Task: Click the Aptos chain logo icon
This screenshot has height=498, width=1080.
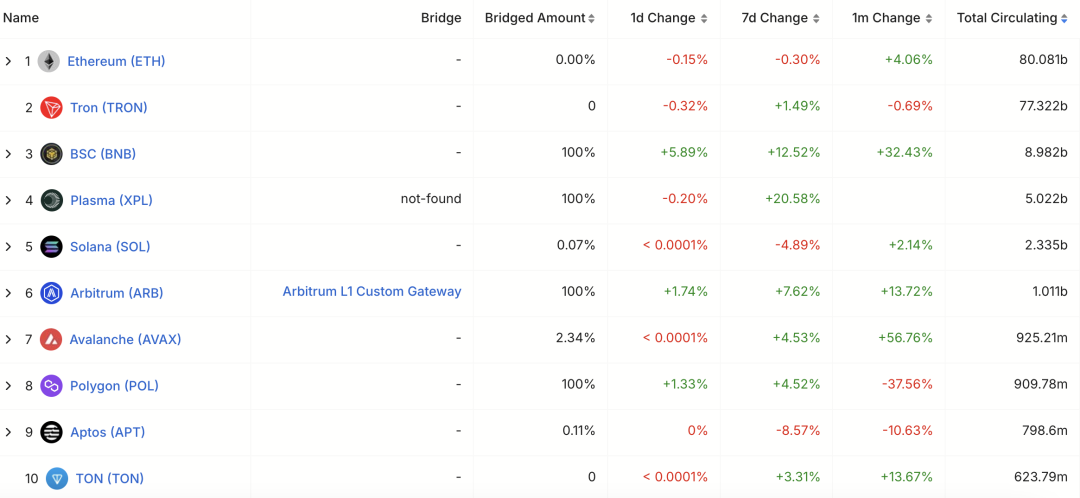Action: (51, 433)
